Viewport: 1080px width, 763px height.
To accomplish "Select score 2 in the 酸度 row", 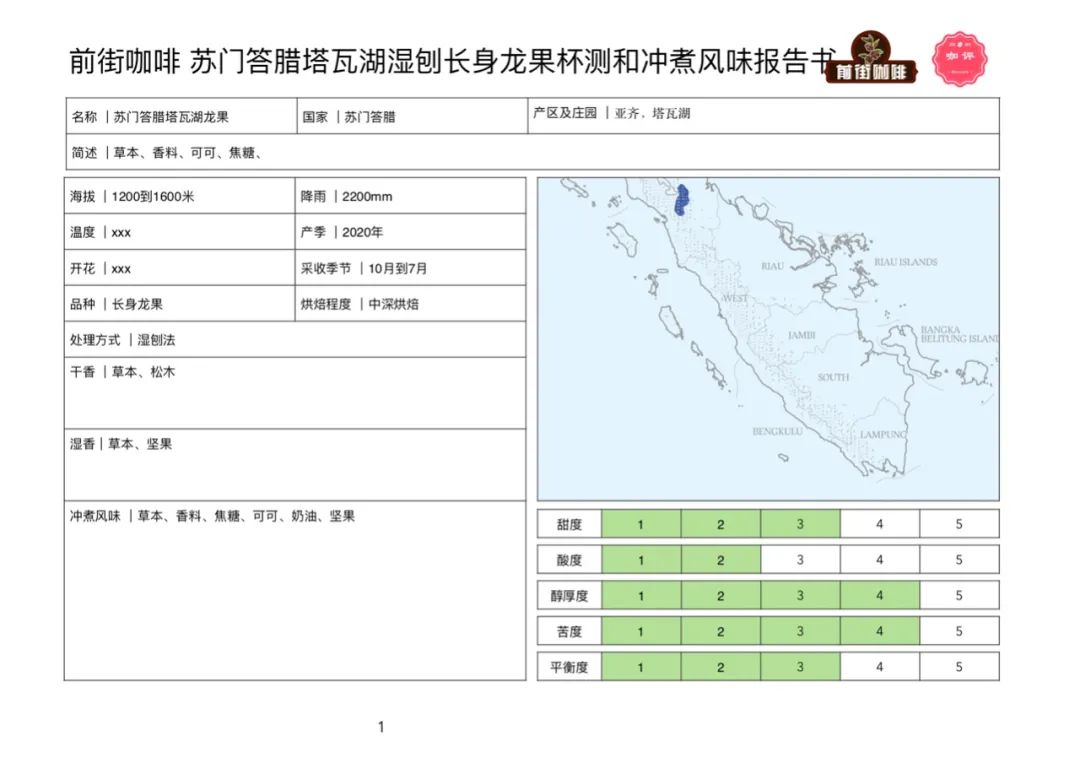I will [x=720, y=560].
